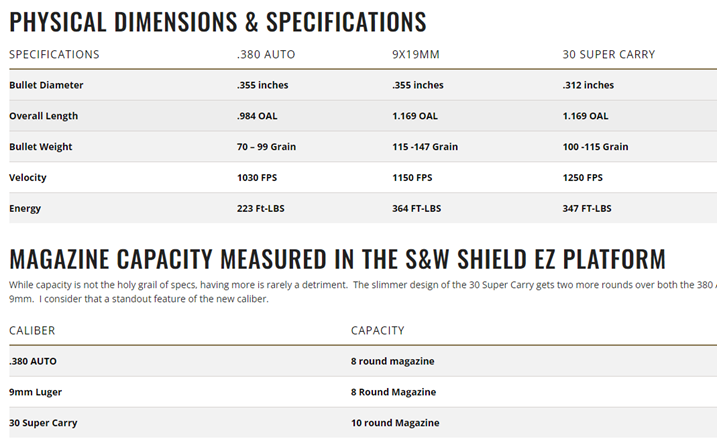Click the Energy row label
This screenshot has height=445, width=717.
coord(25,208)
